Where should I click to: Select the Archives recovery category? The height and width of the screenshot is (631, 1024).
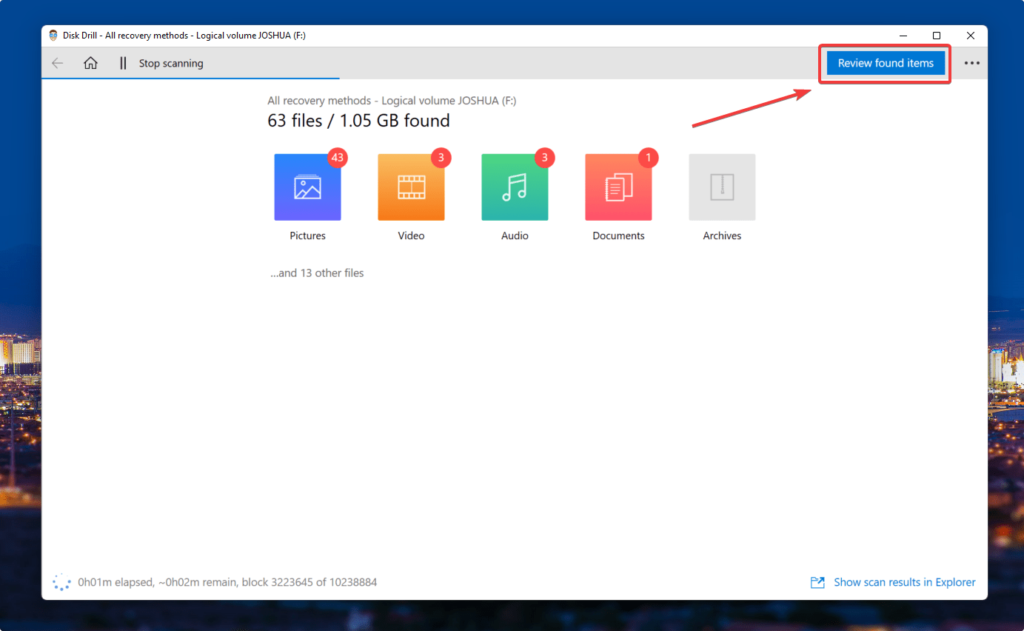721,186
